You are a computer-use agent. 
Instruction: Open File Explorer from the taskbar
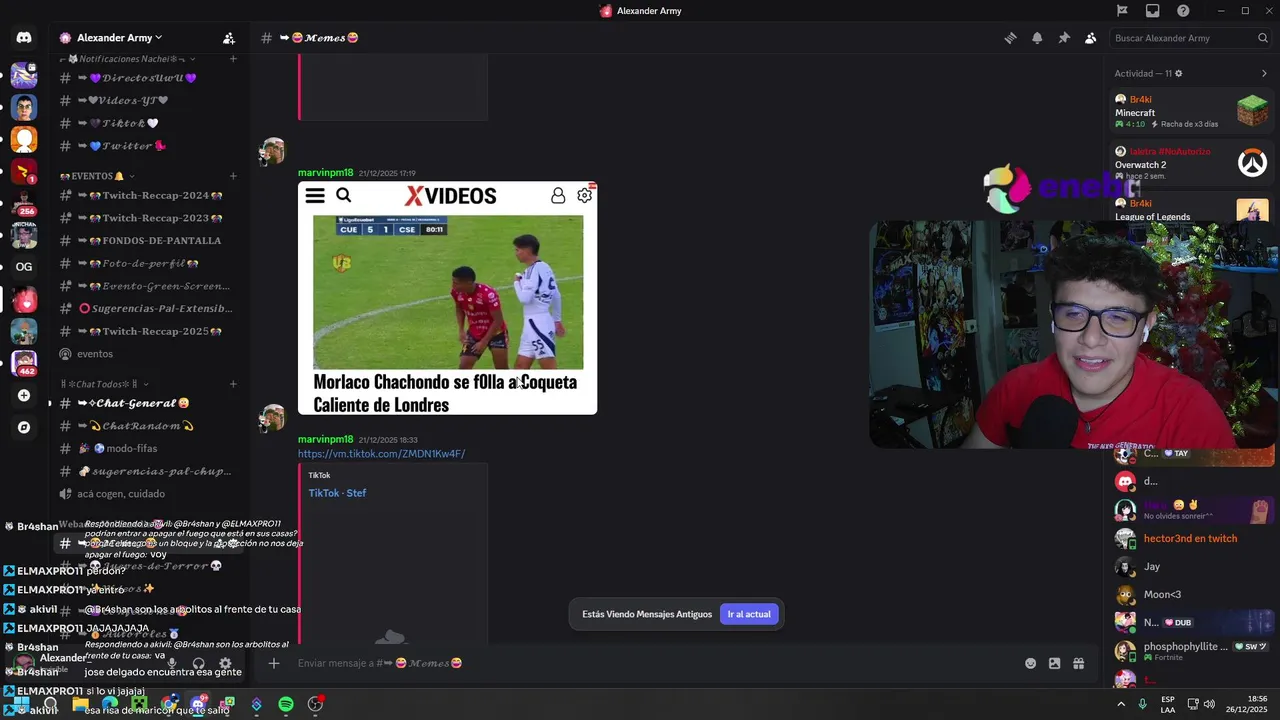click(81, 704)
